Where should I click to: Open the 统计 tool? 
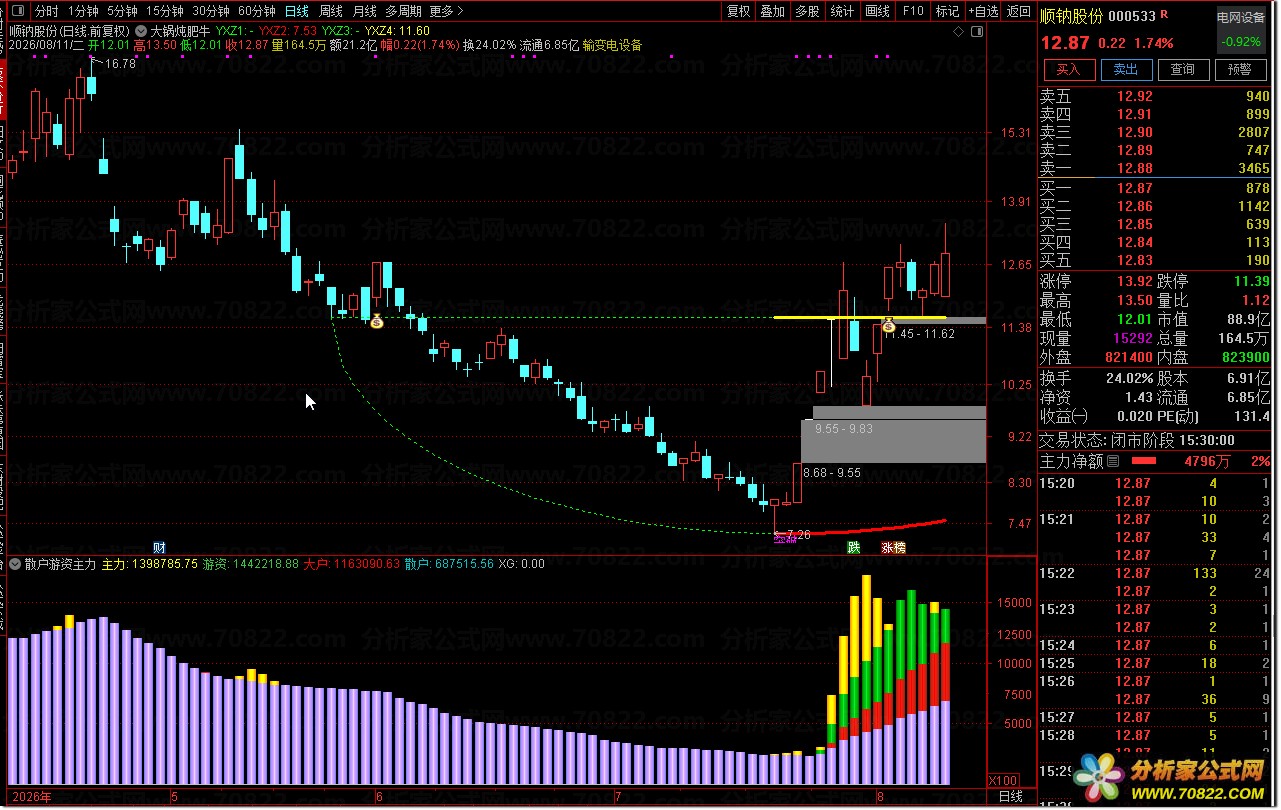point(842,12)
